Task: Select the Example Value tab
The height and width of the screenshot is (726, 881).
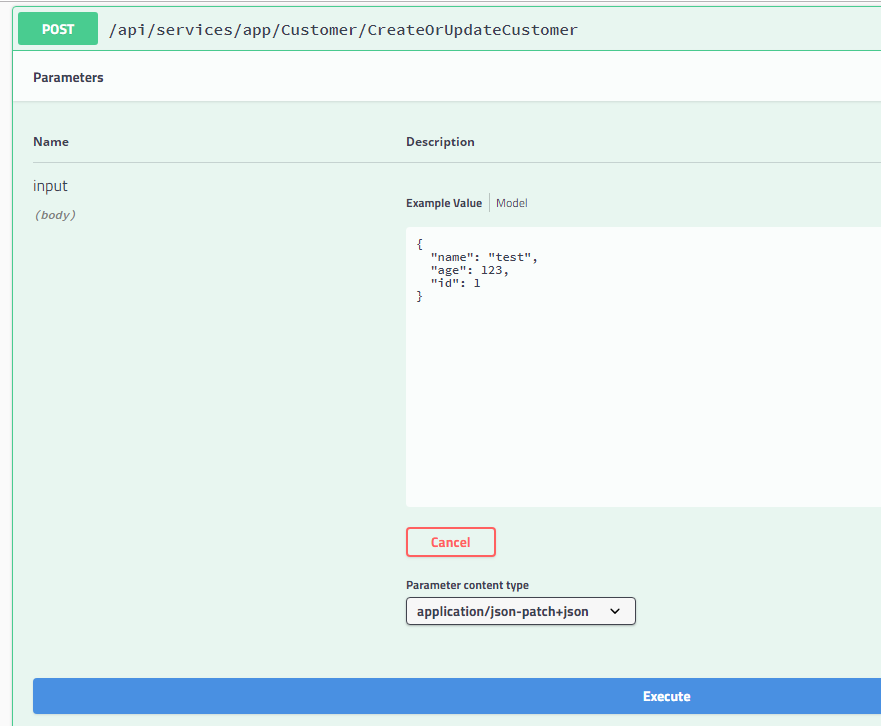Action: click(444, 203)
